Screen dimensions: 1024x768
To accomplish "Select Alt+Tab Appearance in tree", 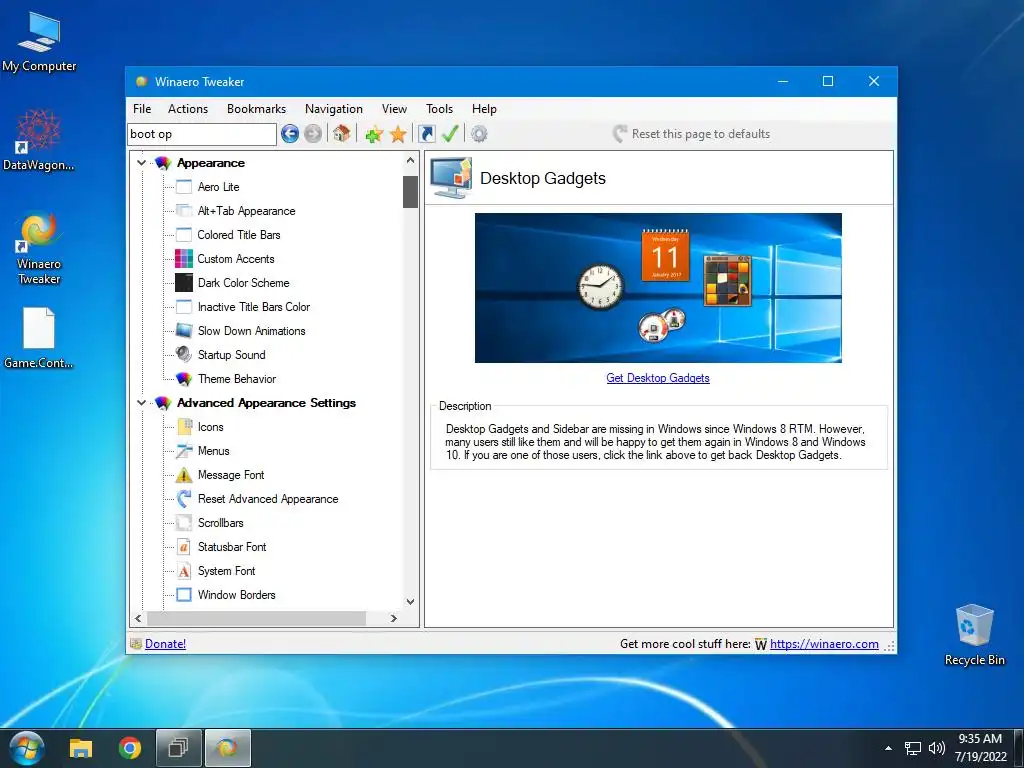I will pyautogui.click(x=246, y=211).
